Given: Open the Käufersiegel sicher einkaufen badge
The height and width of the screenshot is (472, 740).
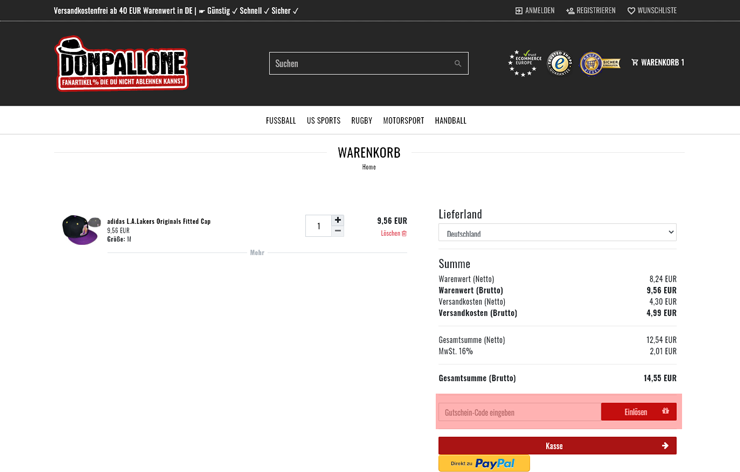Looking at the screenshot, I should [599, 63].
